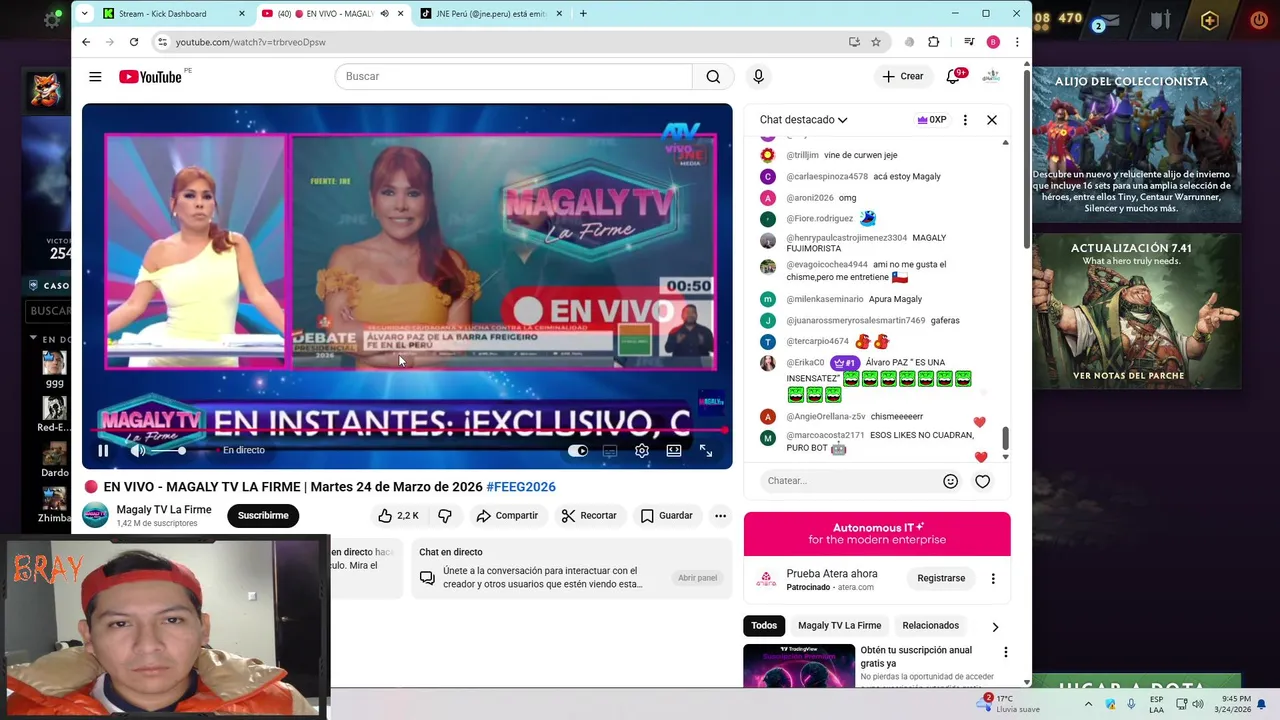
Task: Dislike the video with thumbs down
Action: click(445, 516)
